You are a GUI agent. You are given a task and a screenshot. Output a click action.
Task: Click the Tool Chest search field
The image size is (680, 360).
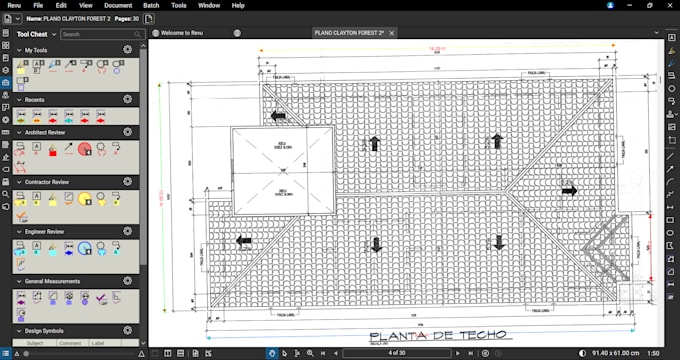102,34
